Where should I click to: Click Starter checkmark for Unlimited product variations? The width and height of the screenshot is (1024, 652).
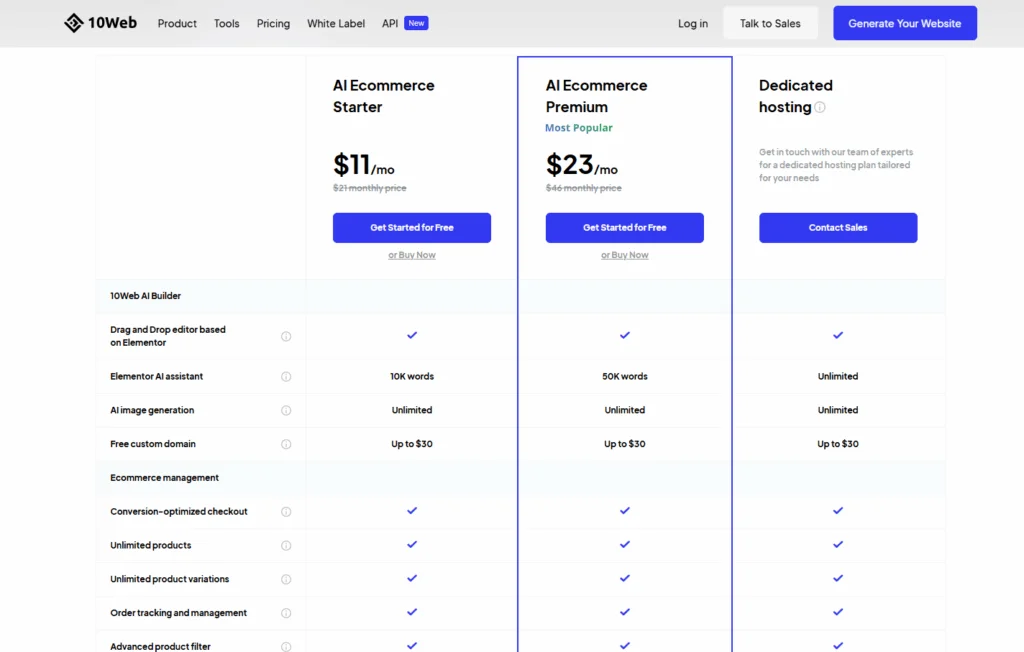pos(412,578)
